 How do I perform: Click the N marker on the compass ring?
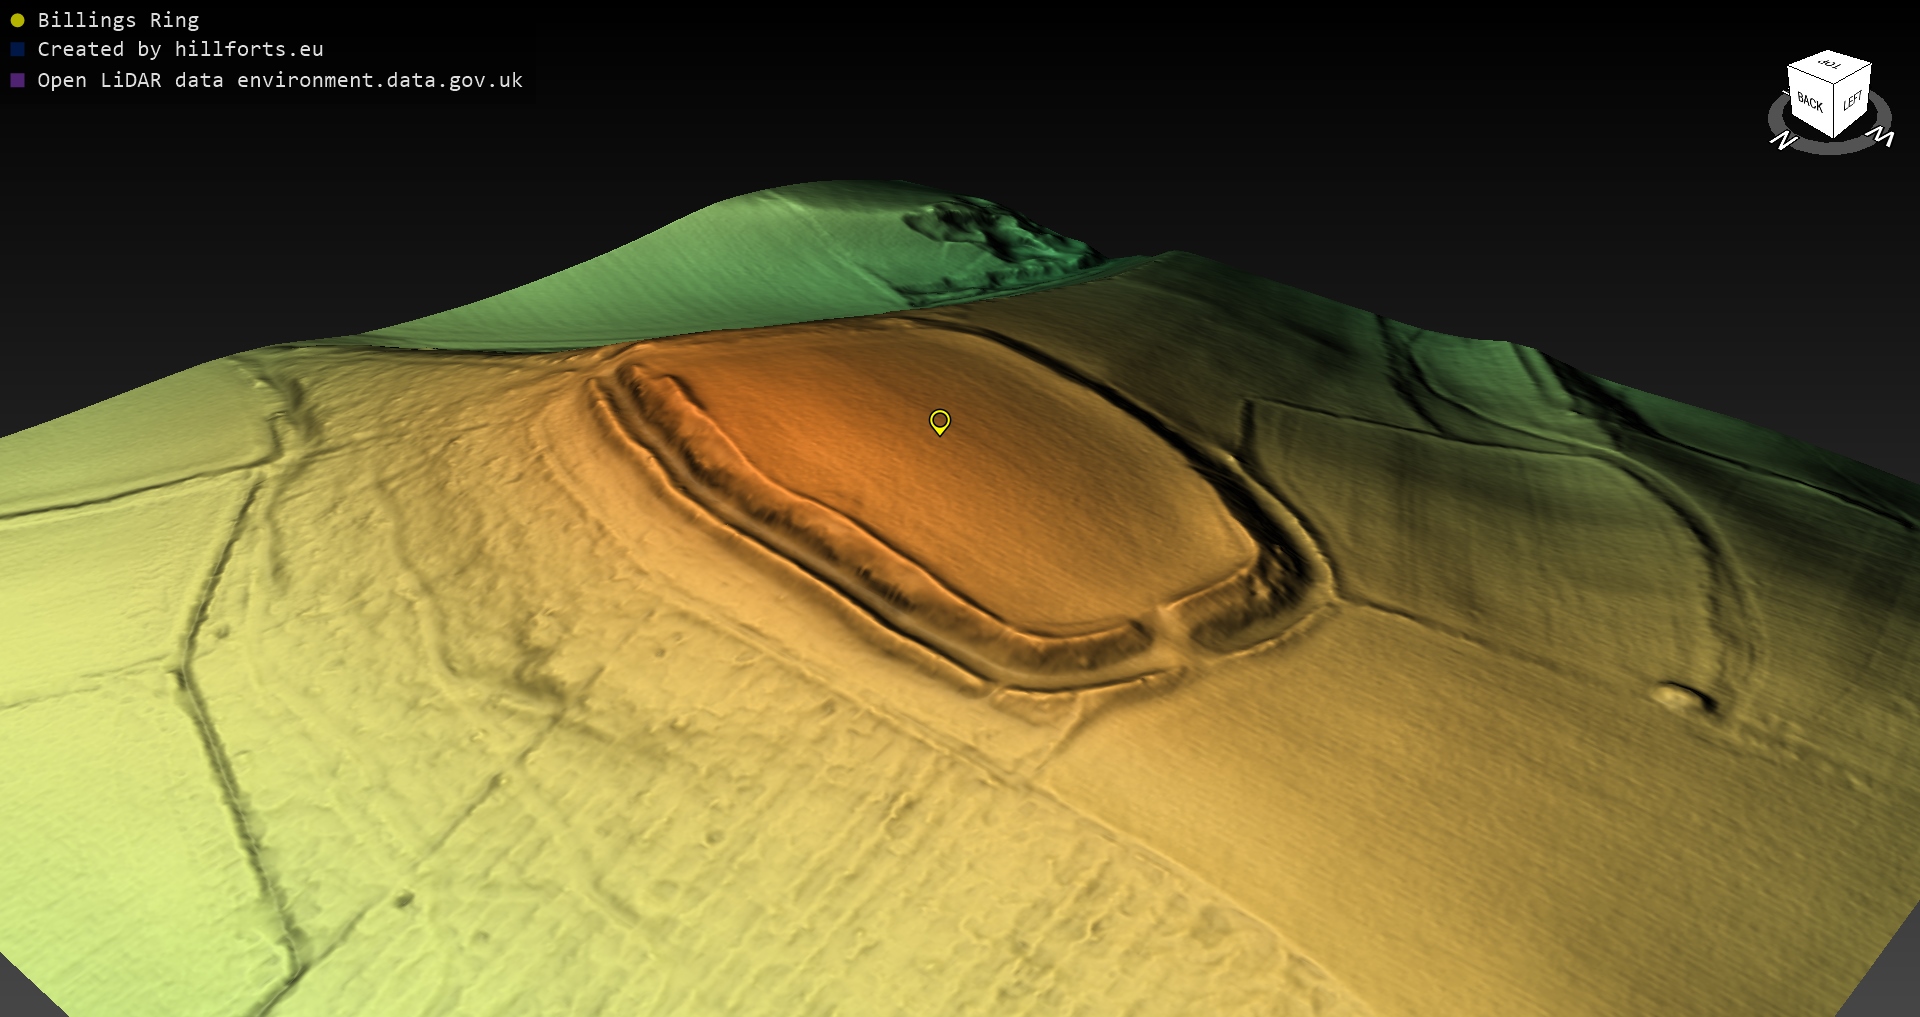(x=1782, y=141)
